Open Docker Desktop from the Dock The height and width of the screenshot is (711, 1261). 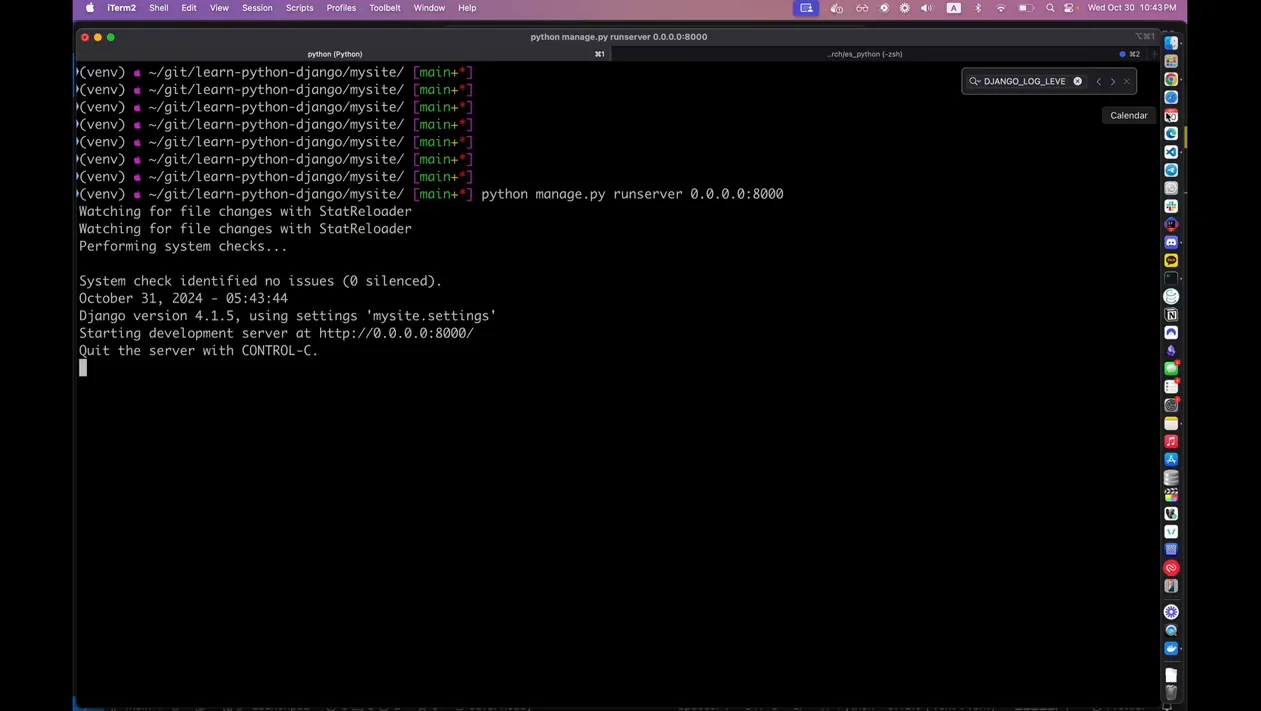[1171, 648]
